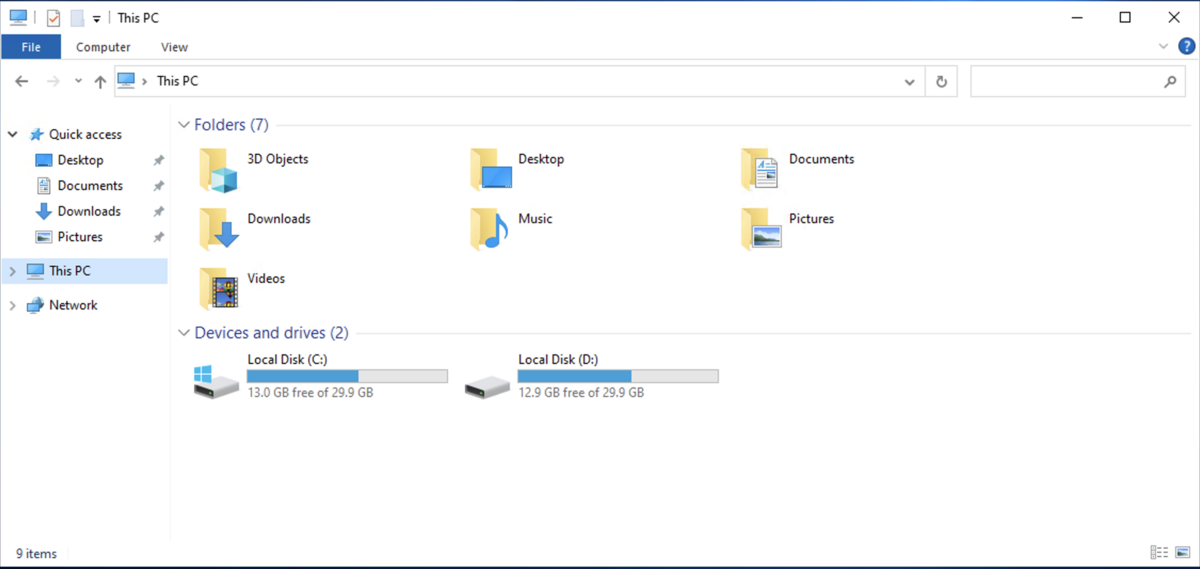
Task: Open the 3D Objects folder icon
Action: click(219, 170)
